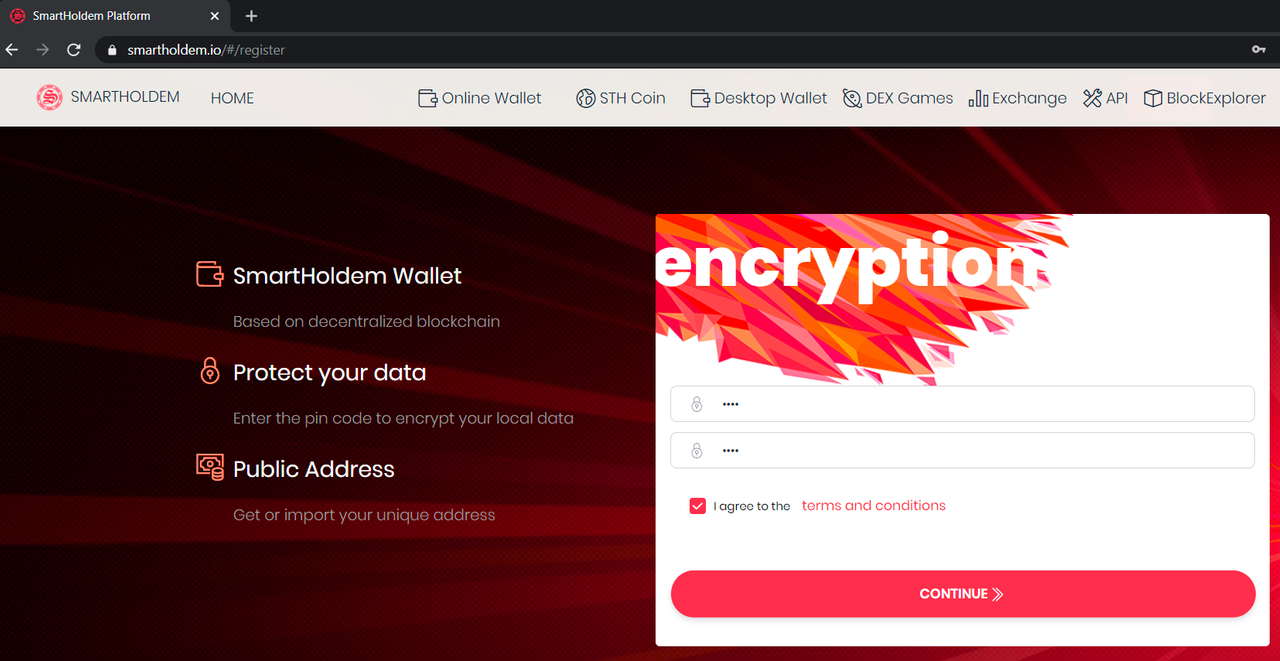
Task: Open the Online Wallet link
Action: pos(479,98)
